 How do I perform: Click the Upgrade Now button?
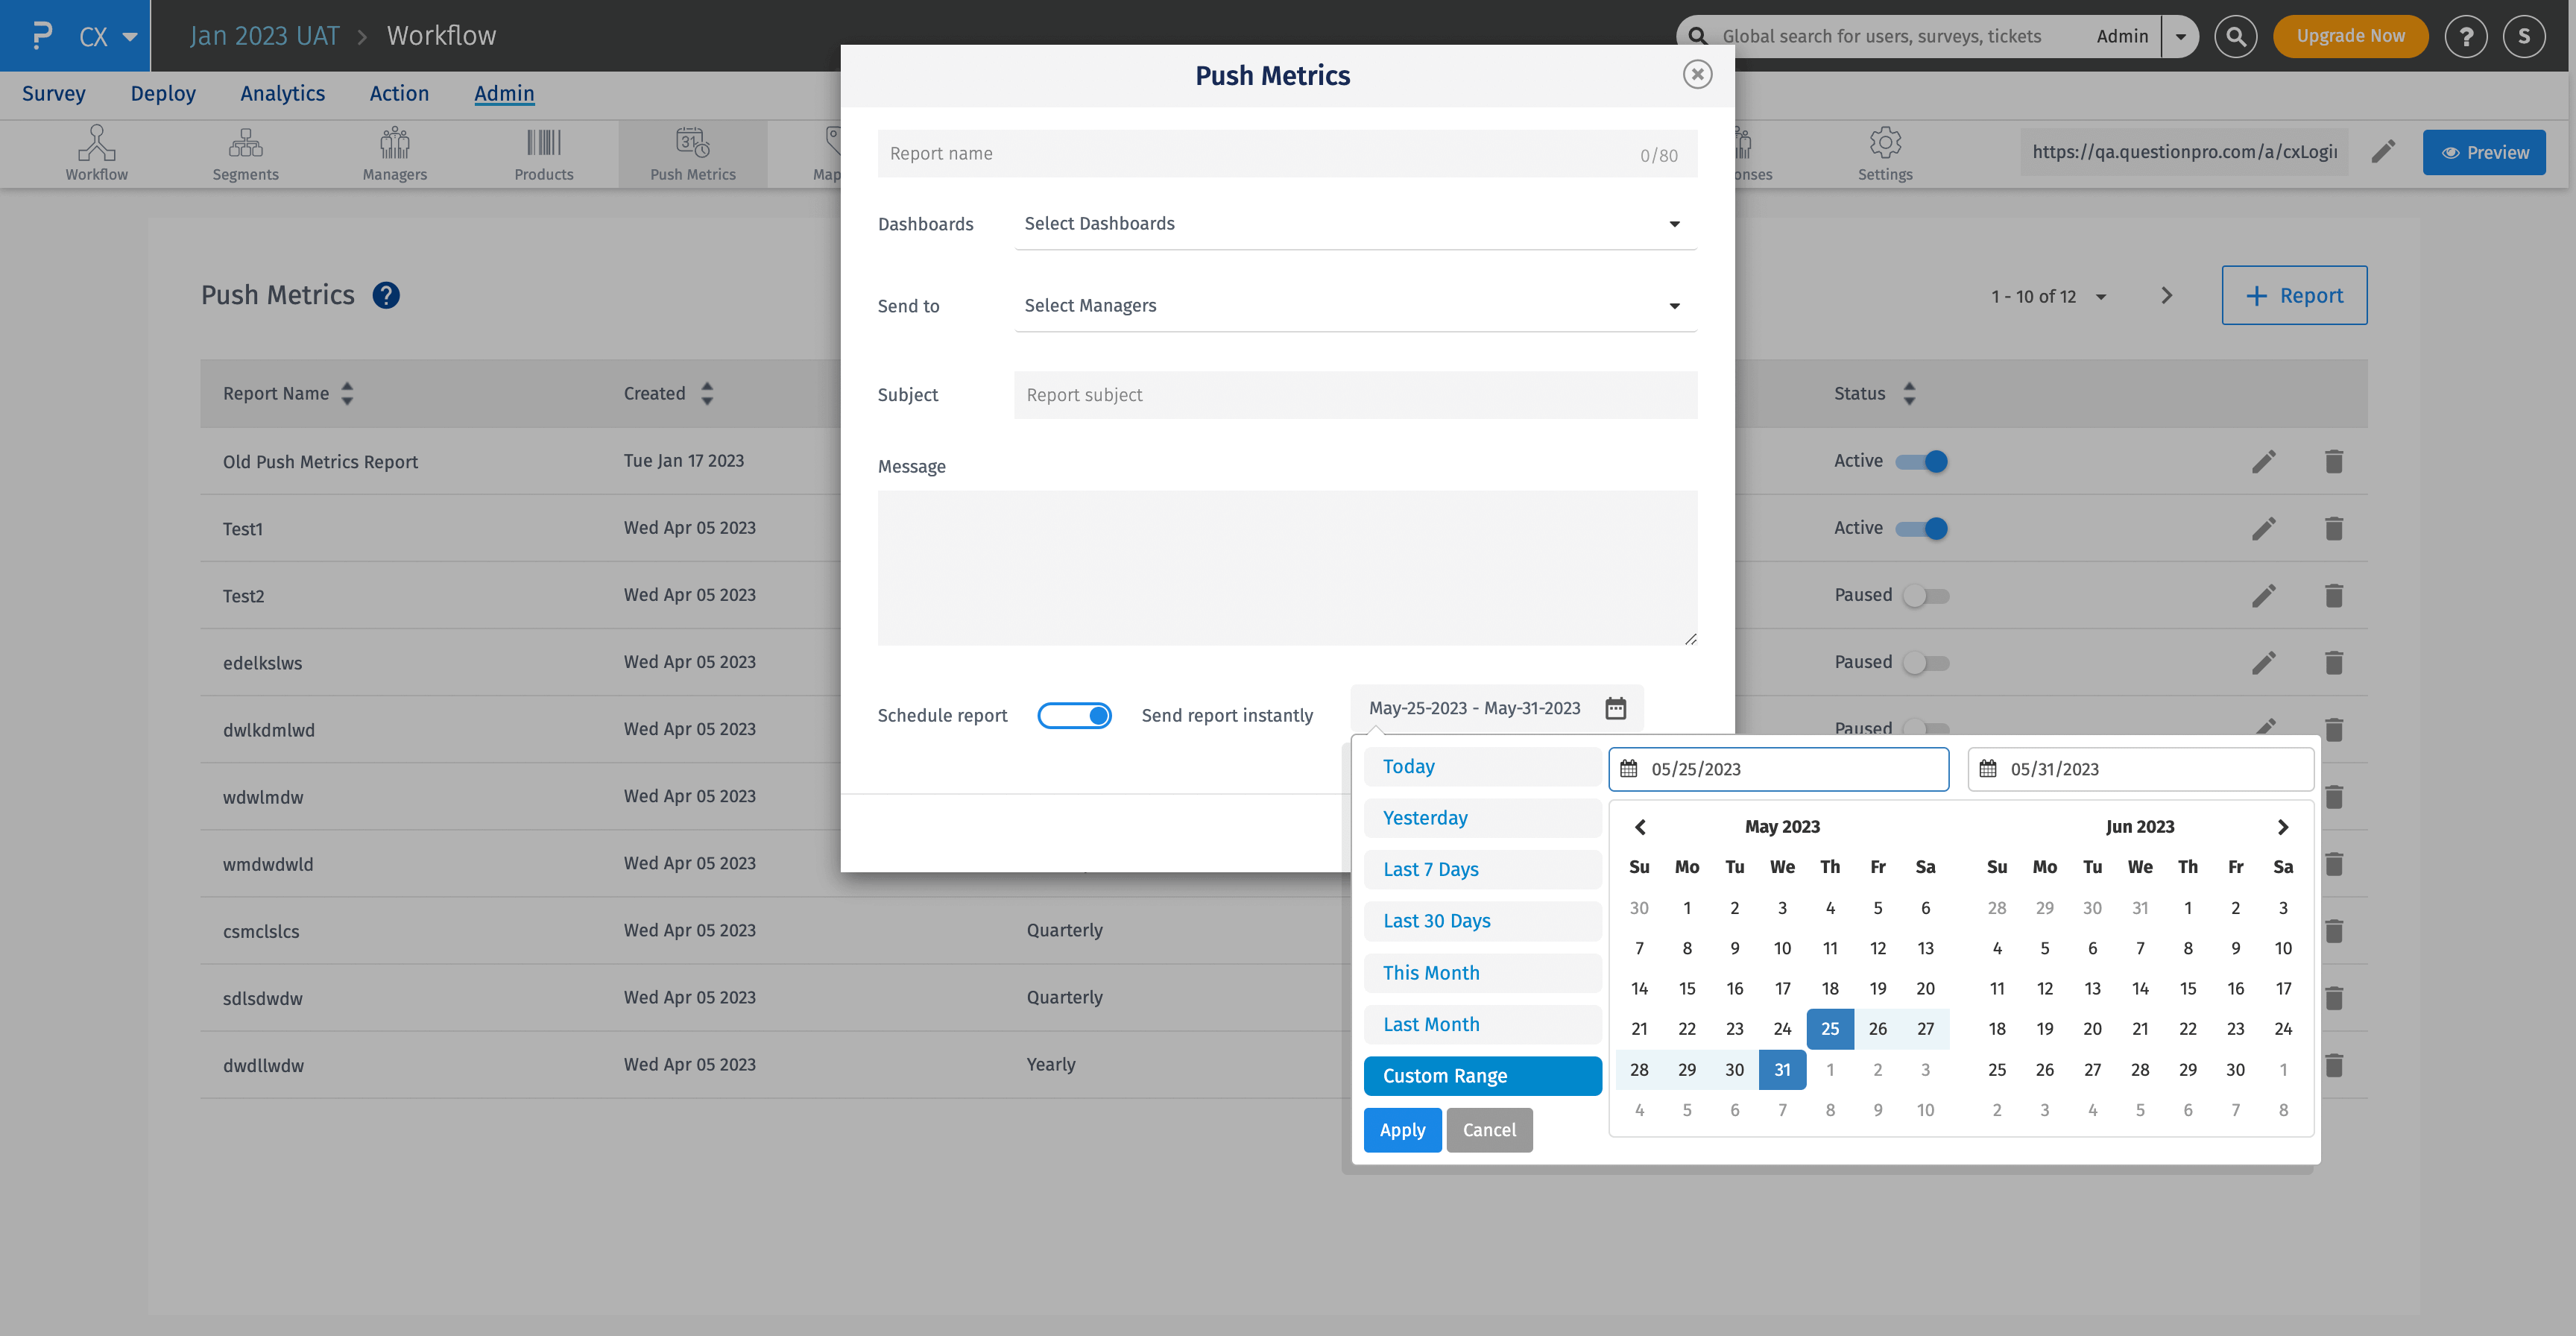tap(2350, 36)
